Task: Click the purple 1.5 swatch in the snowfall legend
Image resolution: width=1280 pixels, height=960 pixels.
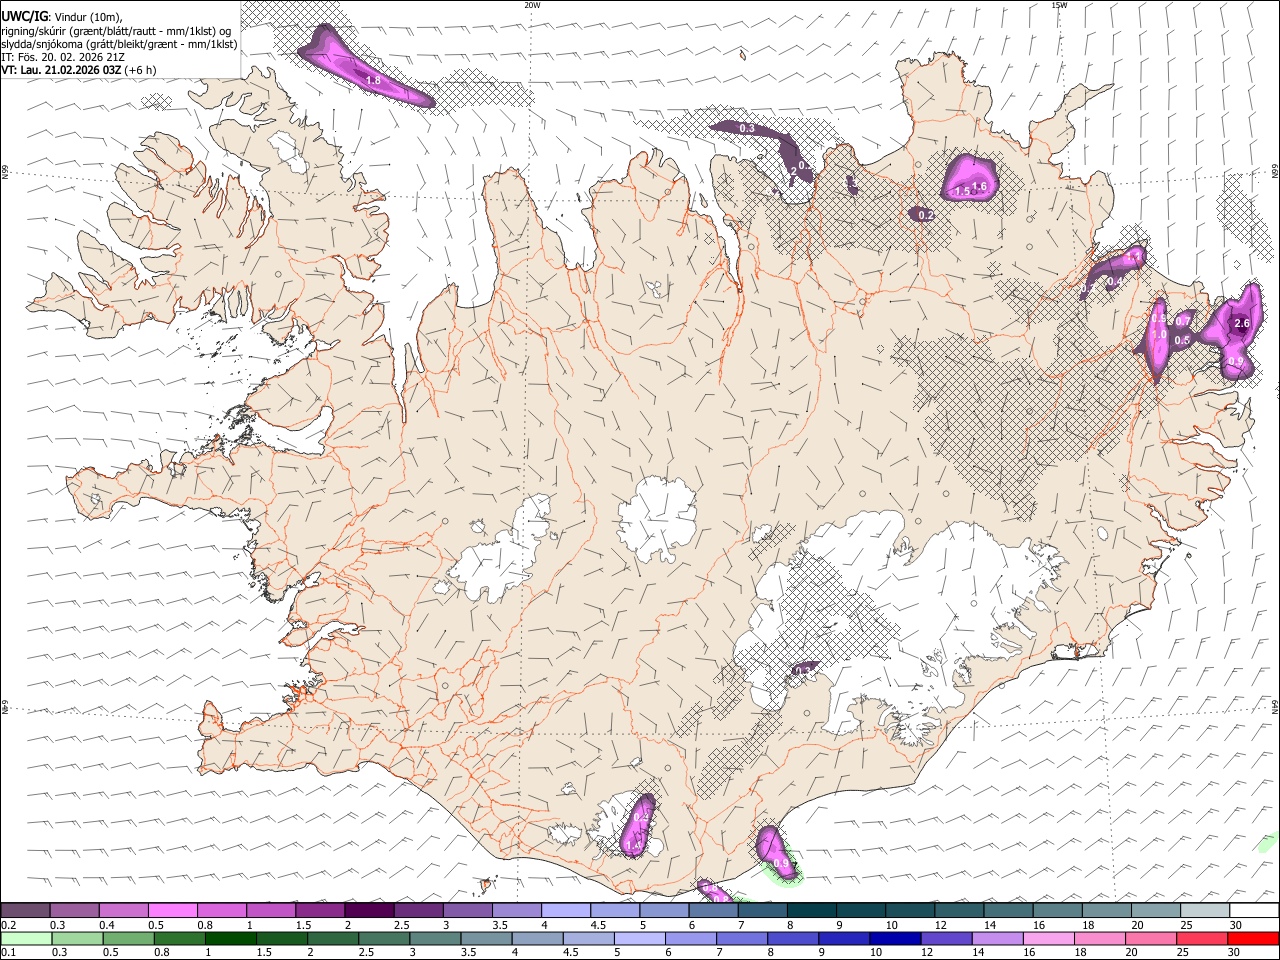Action: coord(320,910)
